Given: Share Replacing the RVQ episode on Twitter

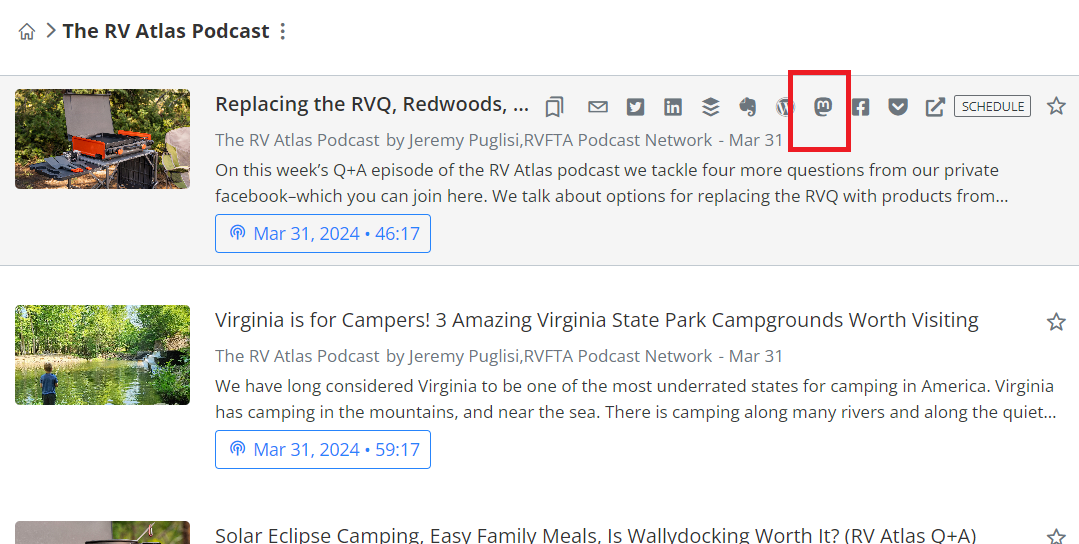Looking at the screenshot, I should [x=635, y=107].
